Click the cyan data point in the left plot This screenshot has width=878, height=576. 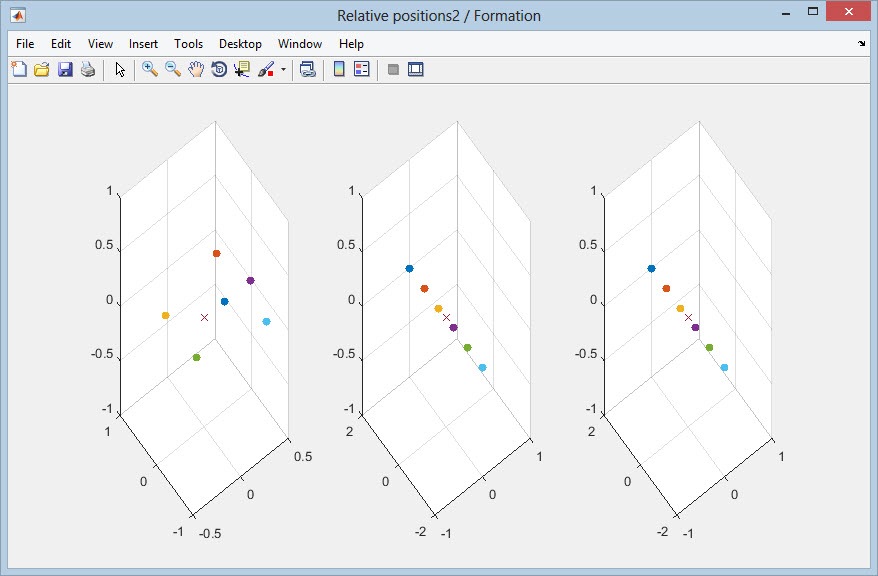[x=267, y=321]
